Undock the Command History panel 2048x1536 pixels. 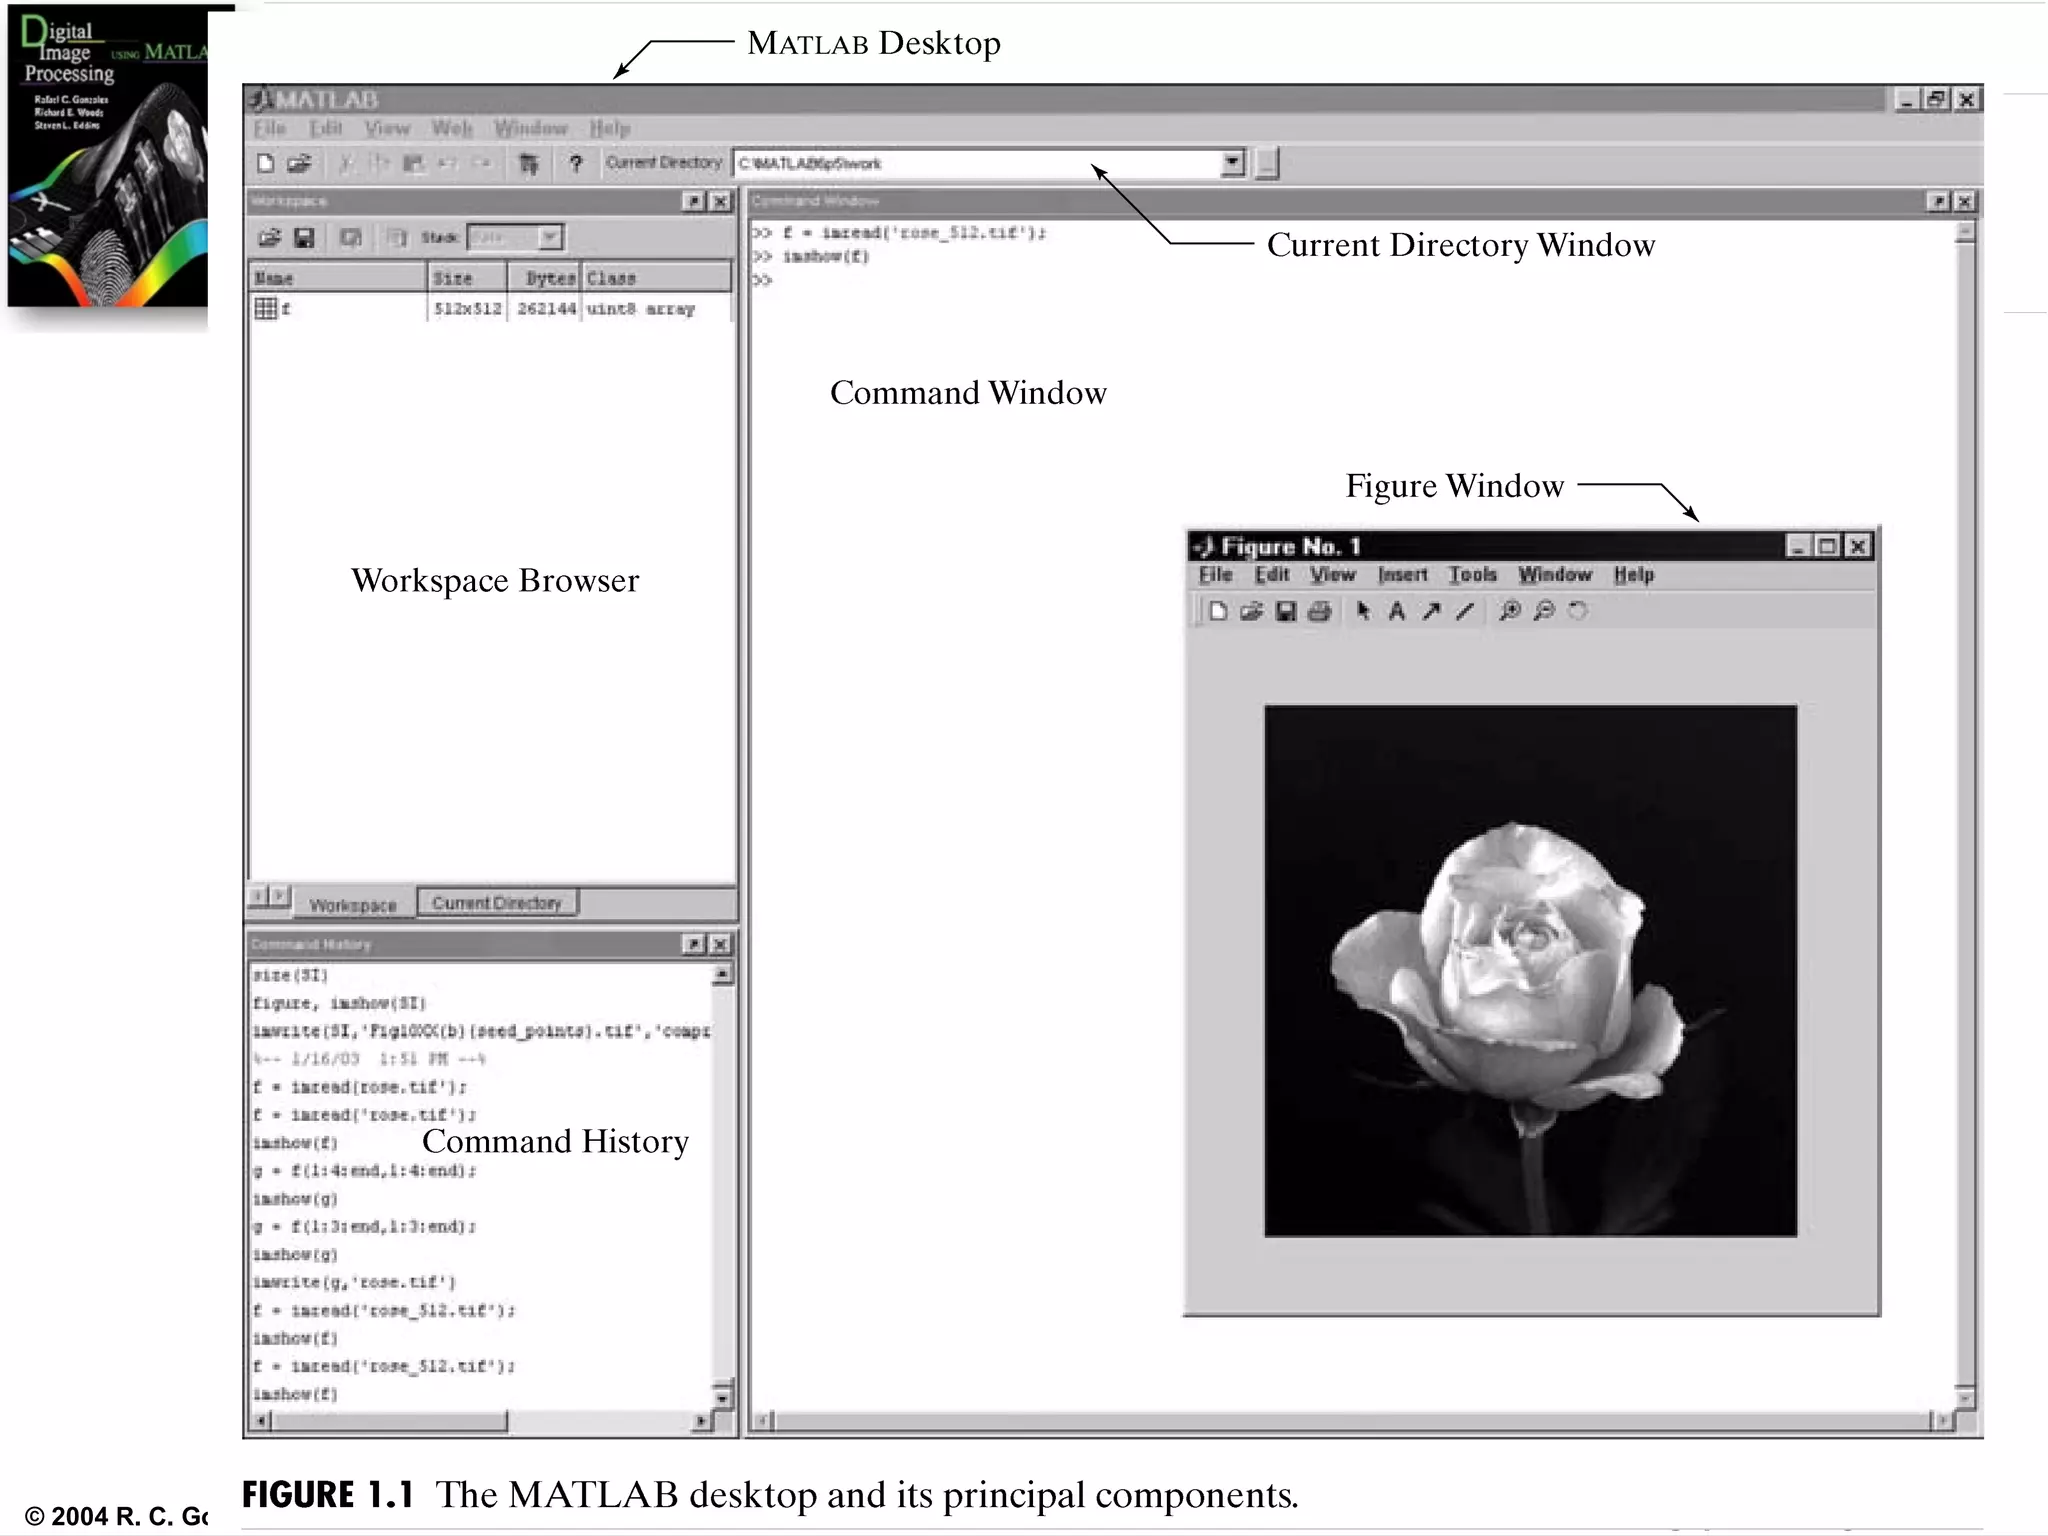pyautogui.click(x=693, y=944)
